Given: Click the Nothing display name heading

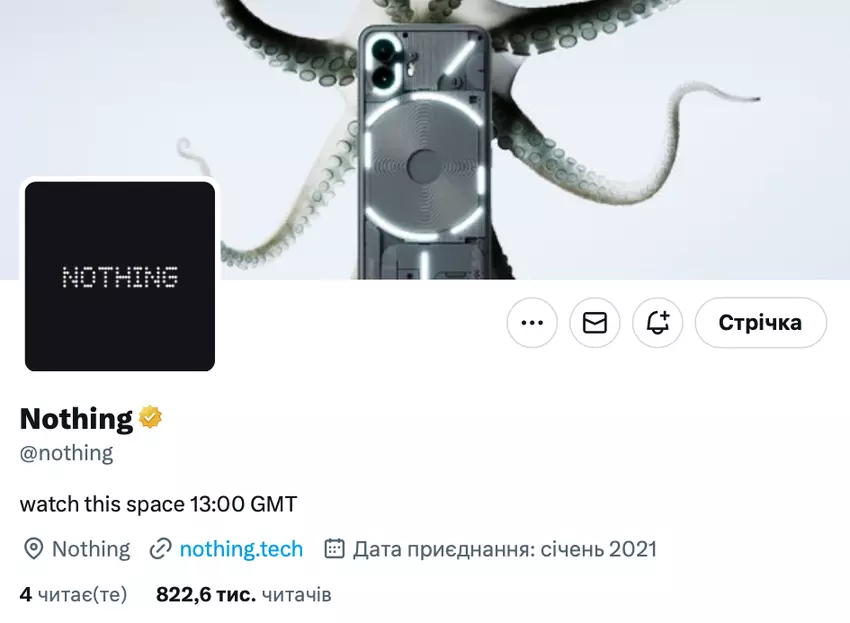Looking at the screenshot, I should pos(76,419).
